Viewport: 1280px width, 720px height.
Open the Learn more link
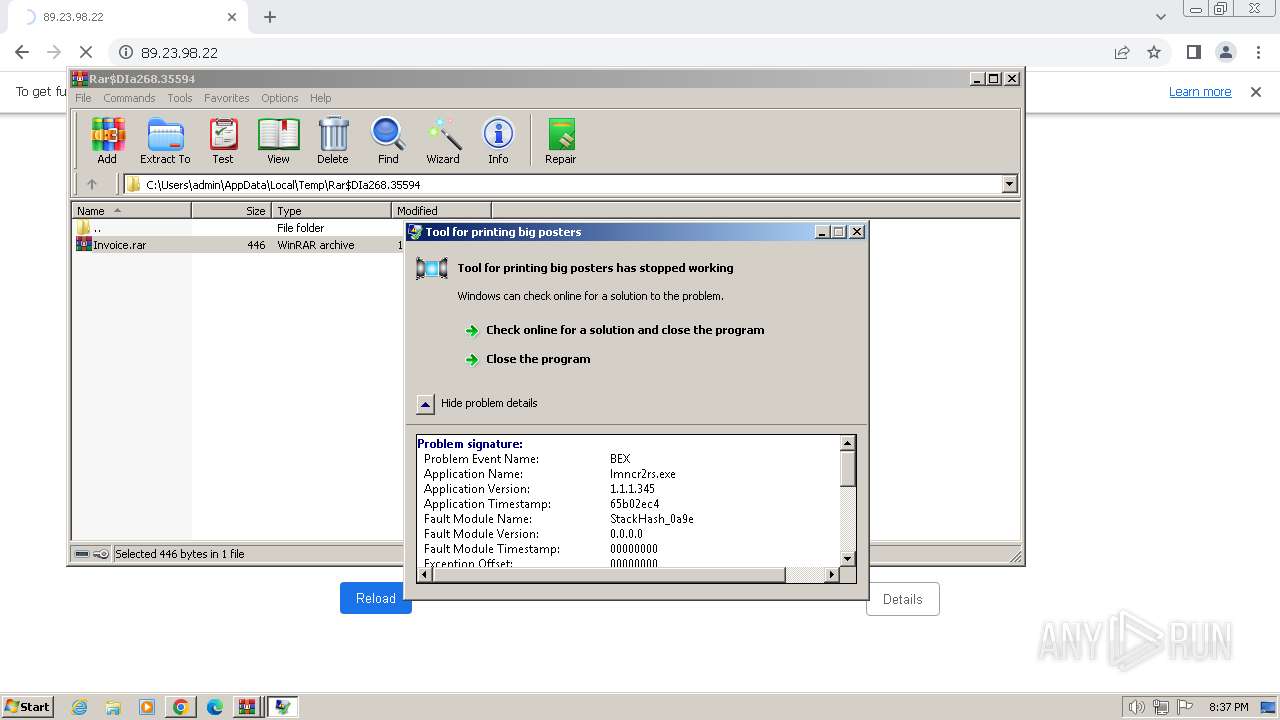1200,91
